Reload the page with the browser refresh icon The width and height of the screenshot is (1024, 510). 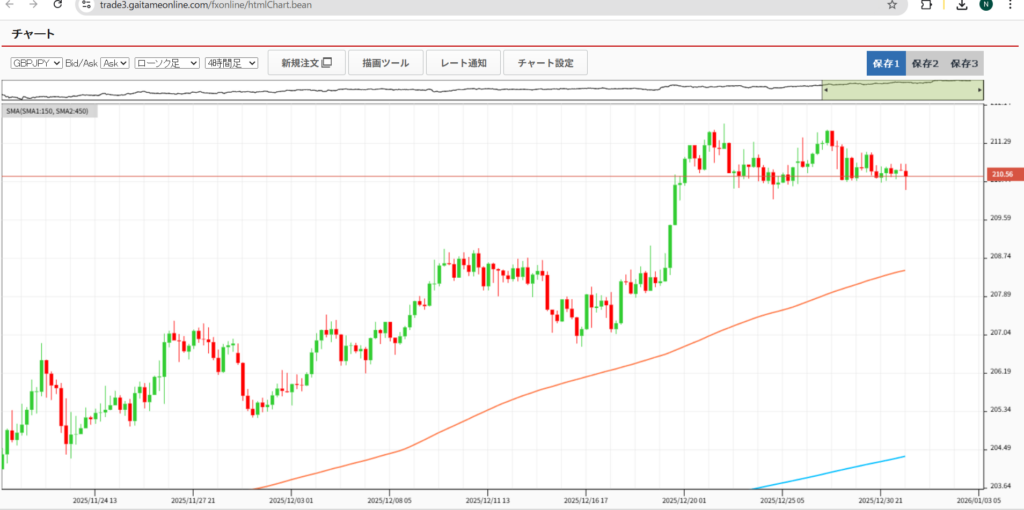click(58, 5)
